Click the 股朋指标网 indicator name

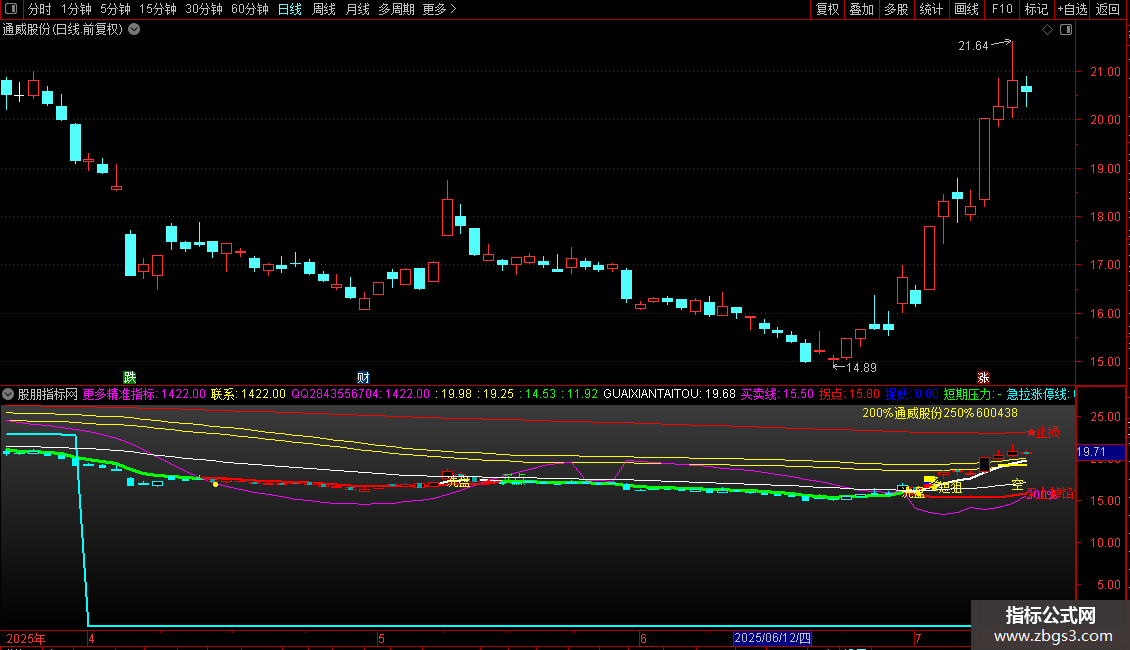(48, 394)
